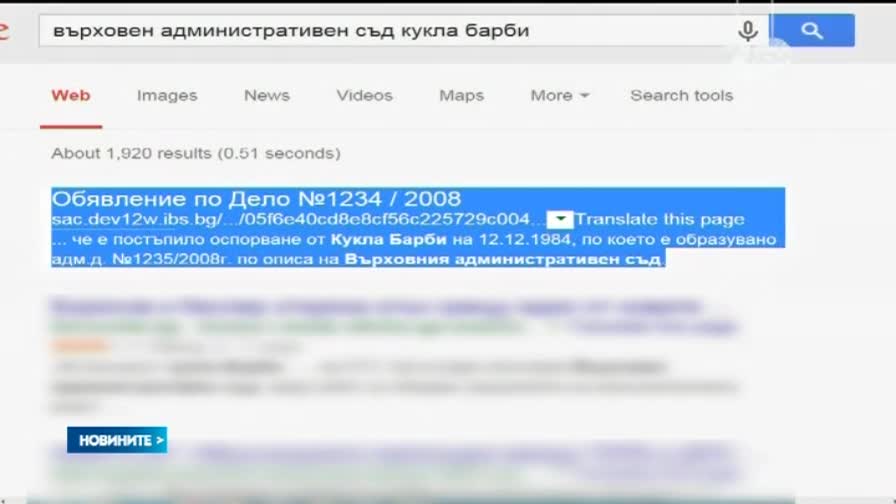Image resolution: width=896 pixels, height=504 pixels.
Task: Go to the Videos tab
Action: tap(365, 95)
